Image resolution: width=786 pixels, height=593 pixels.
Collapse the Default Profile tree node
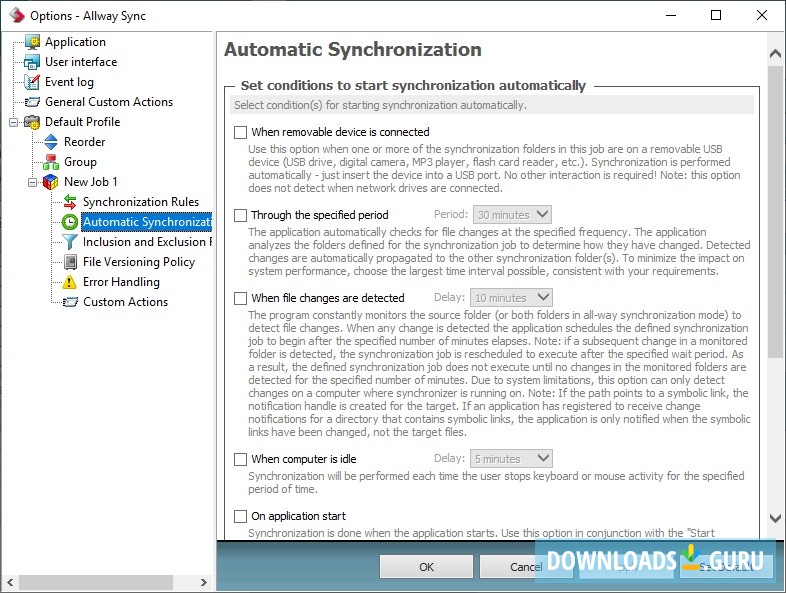tap(14, 122)
